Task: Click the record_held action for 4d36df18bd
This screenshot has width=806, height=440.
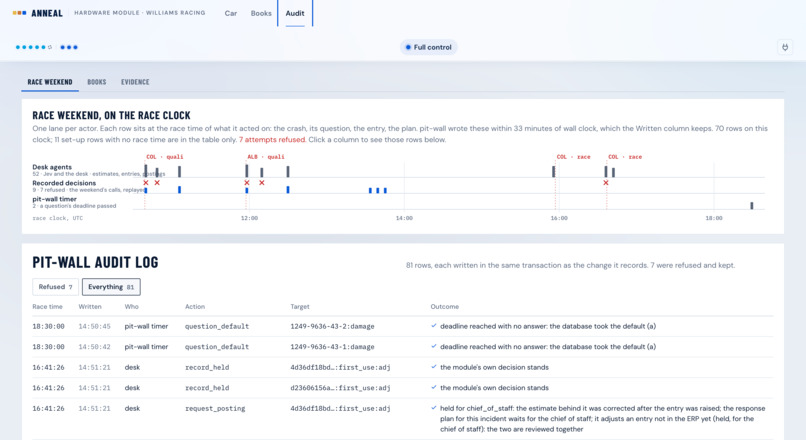Action: click(207, 368)
